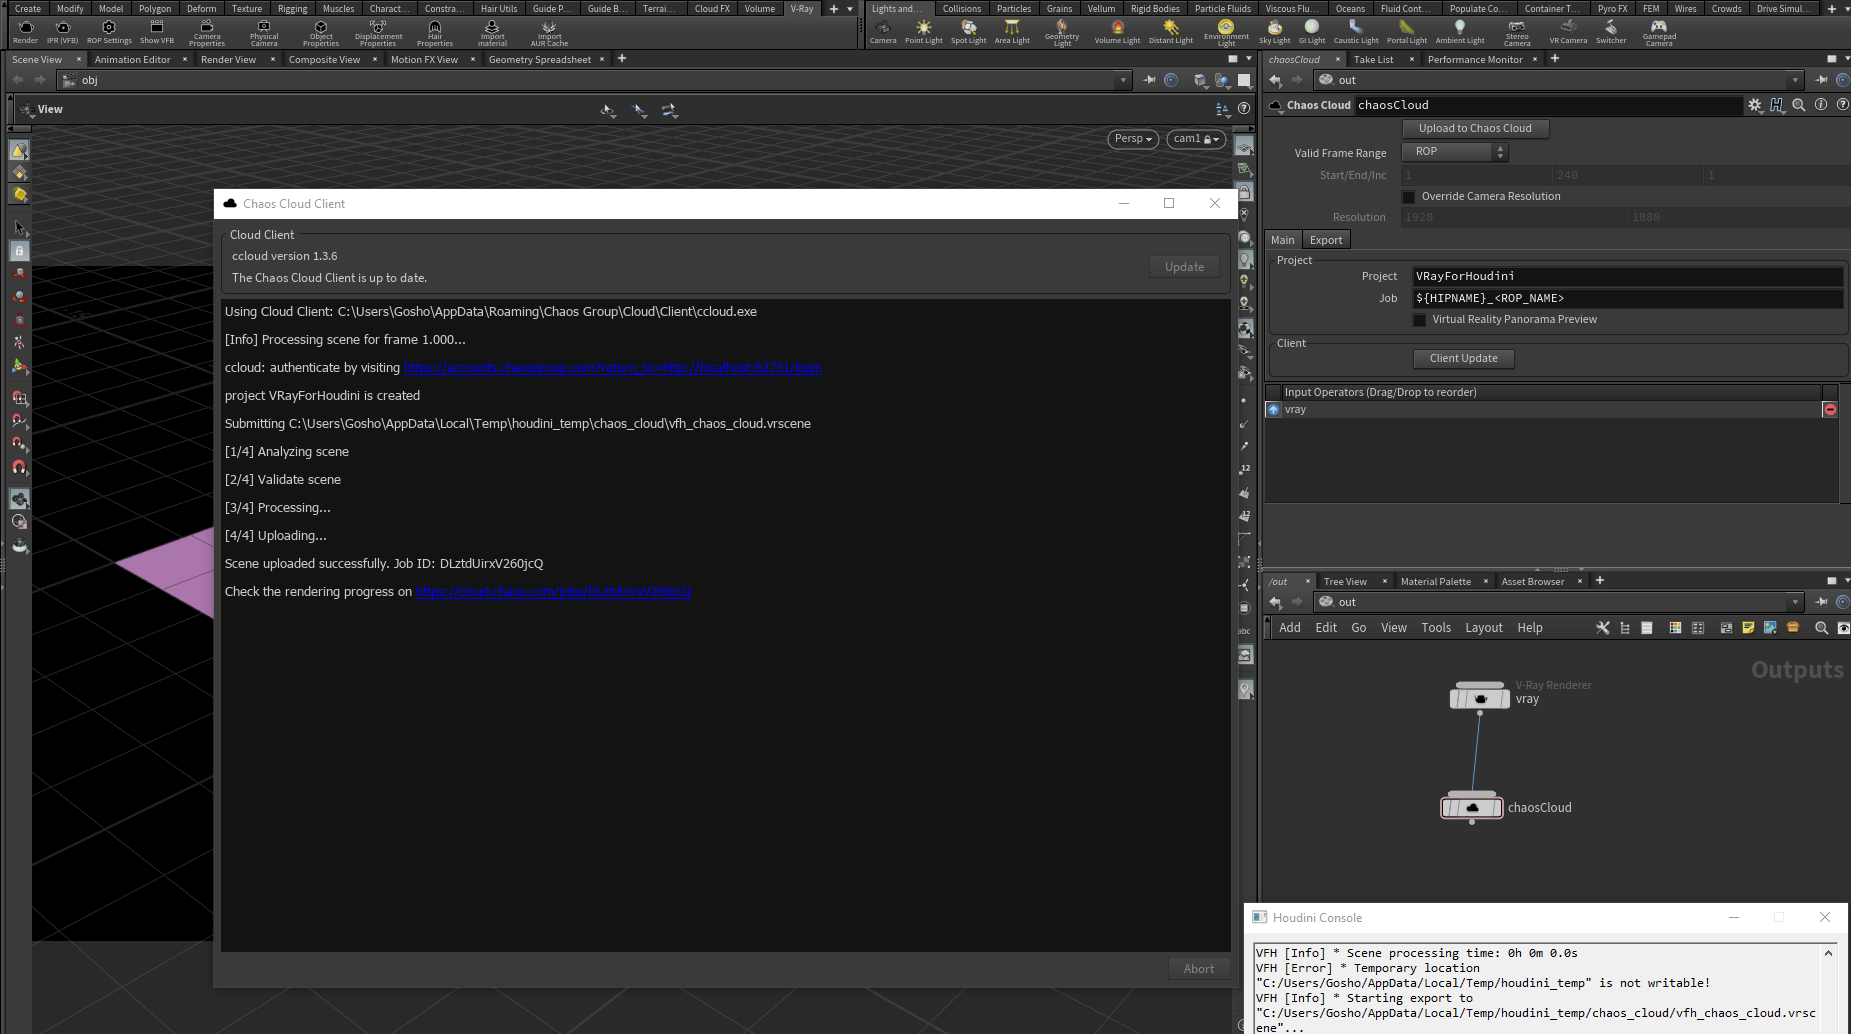1851x1034 pixels.
Task: Open parameter gear menu for chaosCloud
Action: tap(1755, 105)
